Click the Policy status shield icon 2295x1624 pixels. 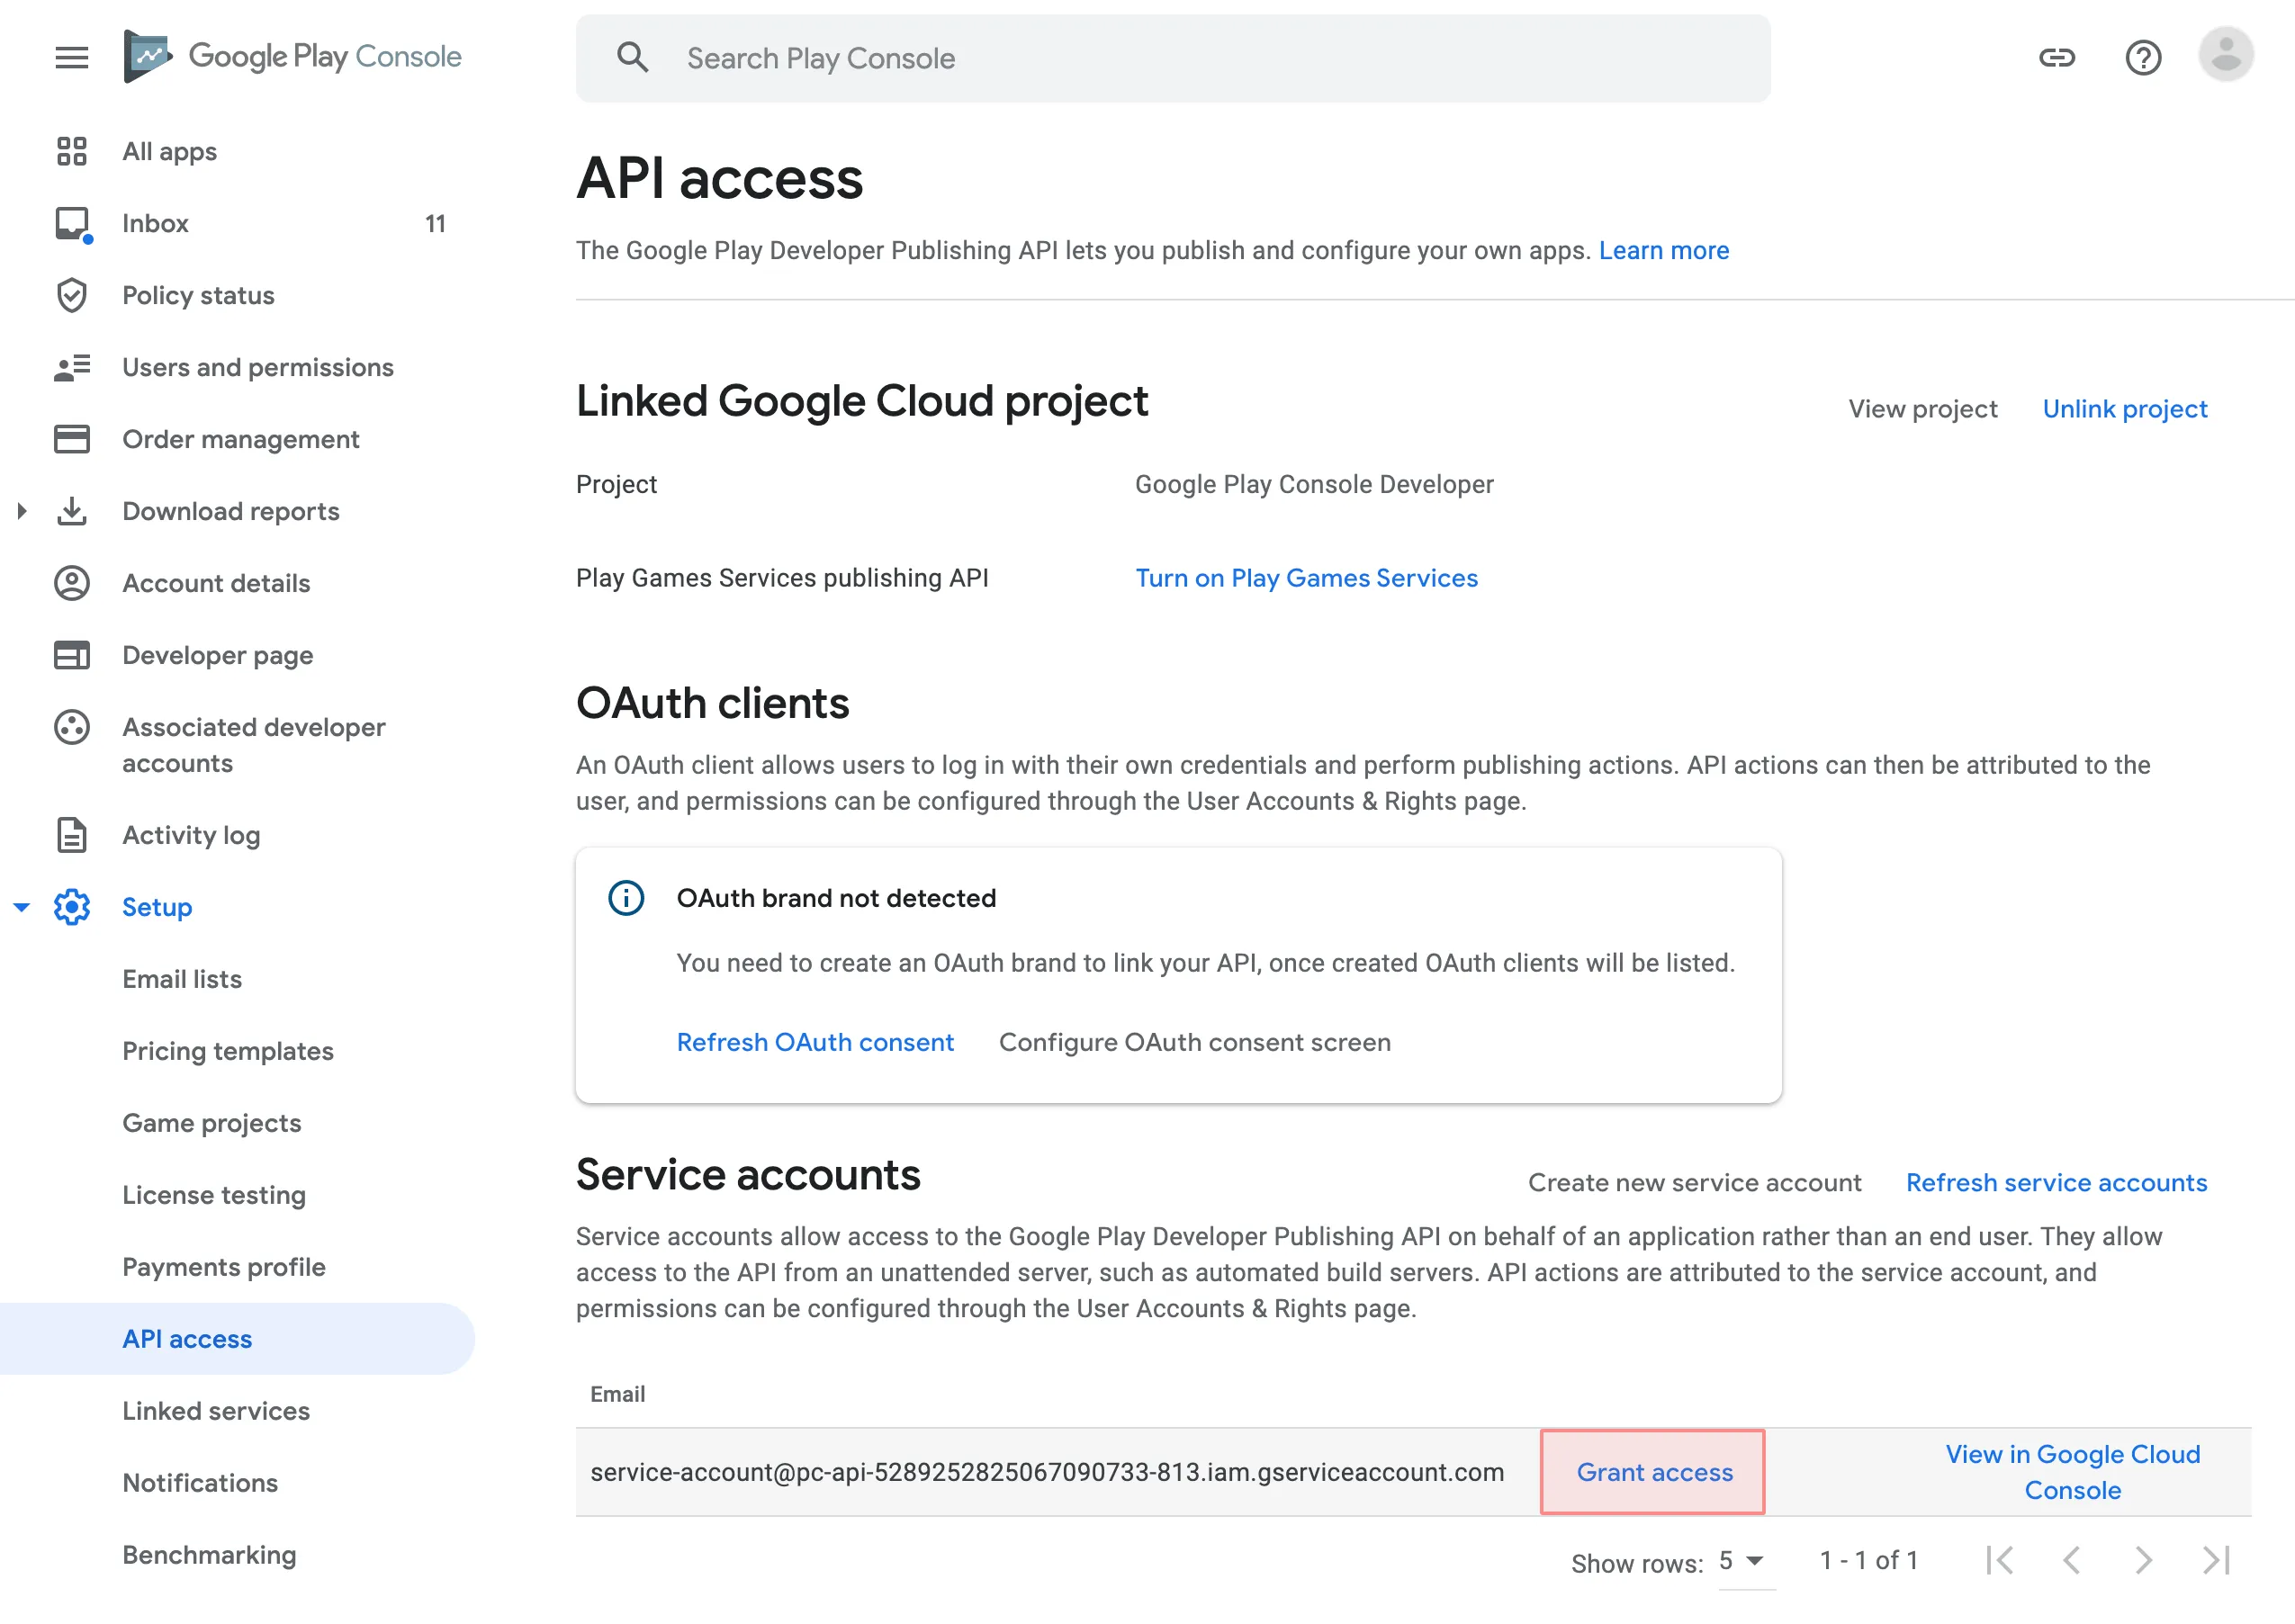coord(71,295)
